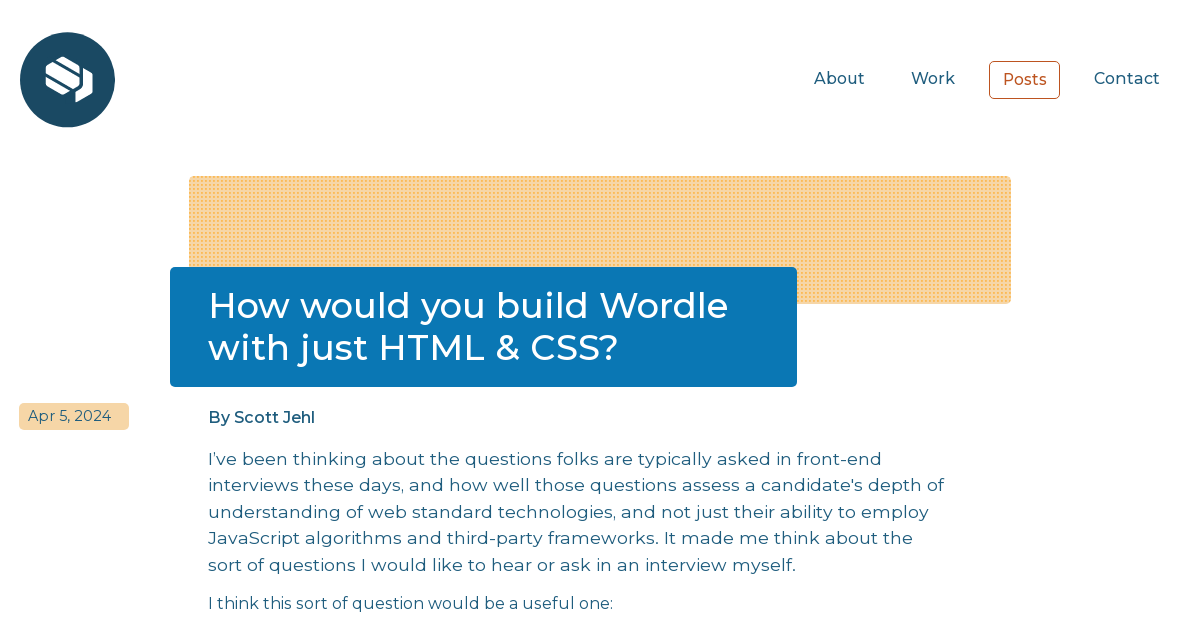Click the round site logo
The width and height of the screenshot is (1200, 630).
[67, 80]
